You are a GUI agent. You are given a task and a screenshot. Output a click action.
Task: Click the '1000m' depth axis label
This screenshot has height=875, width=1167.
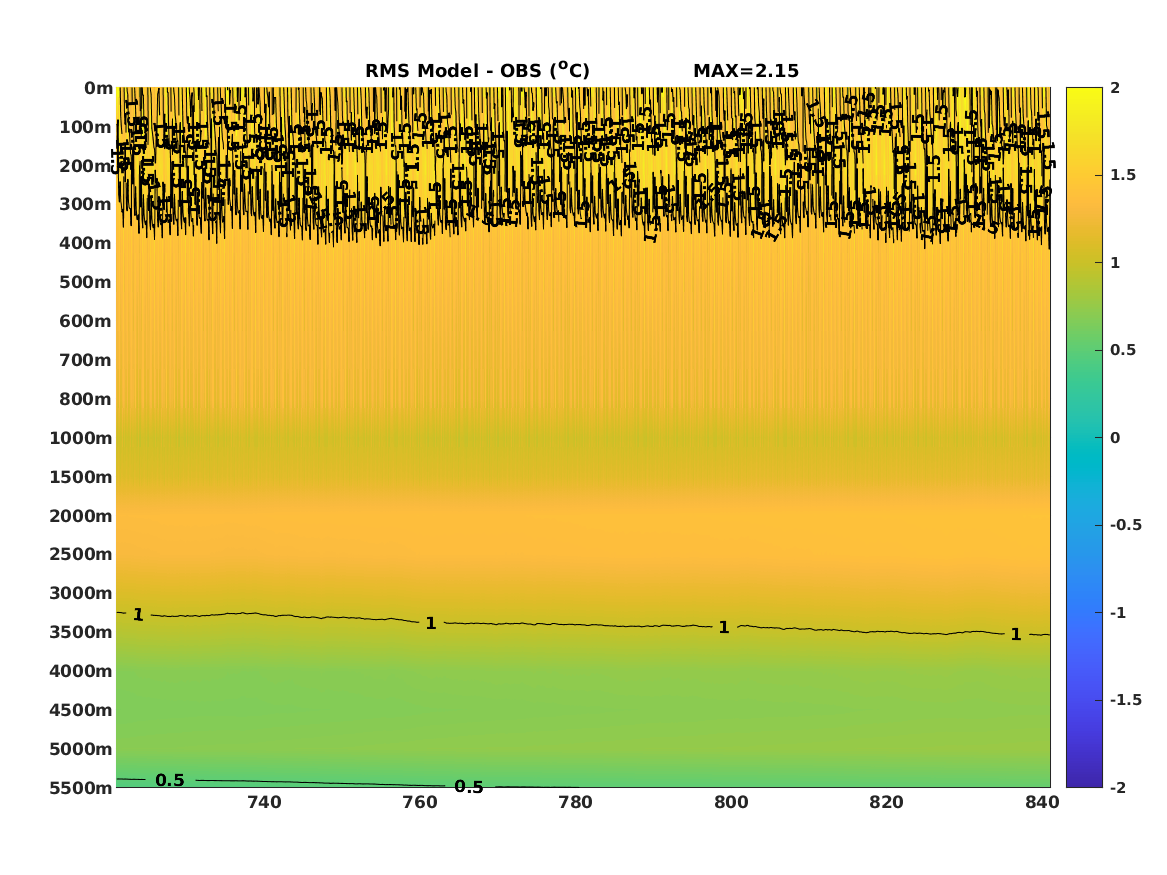pyautogui.click(x=81, y=438)
